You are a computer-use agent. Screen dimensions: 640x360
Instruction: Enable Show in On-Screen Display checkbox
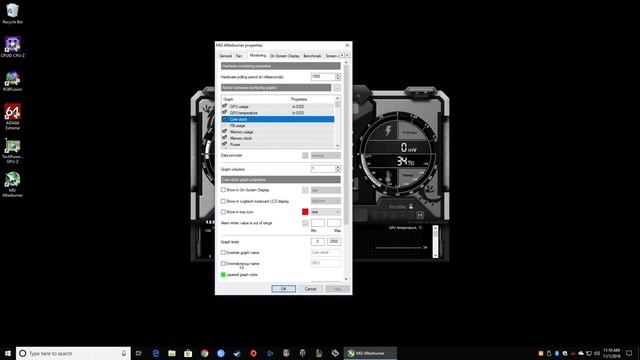click(x=223, y=190)
